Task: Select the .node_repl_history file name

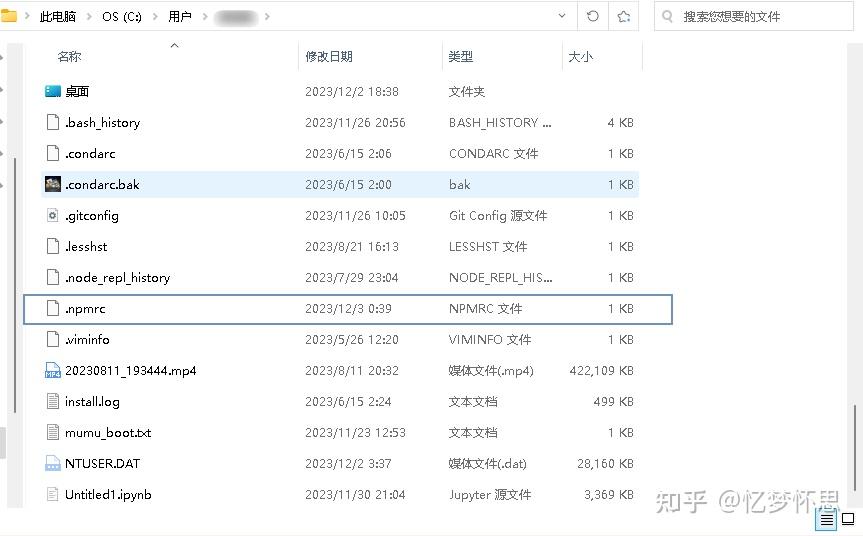Action: tap(117, 278)
